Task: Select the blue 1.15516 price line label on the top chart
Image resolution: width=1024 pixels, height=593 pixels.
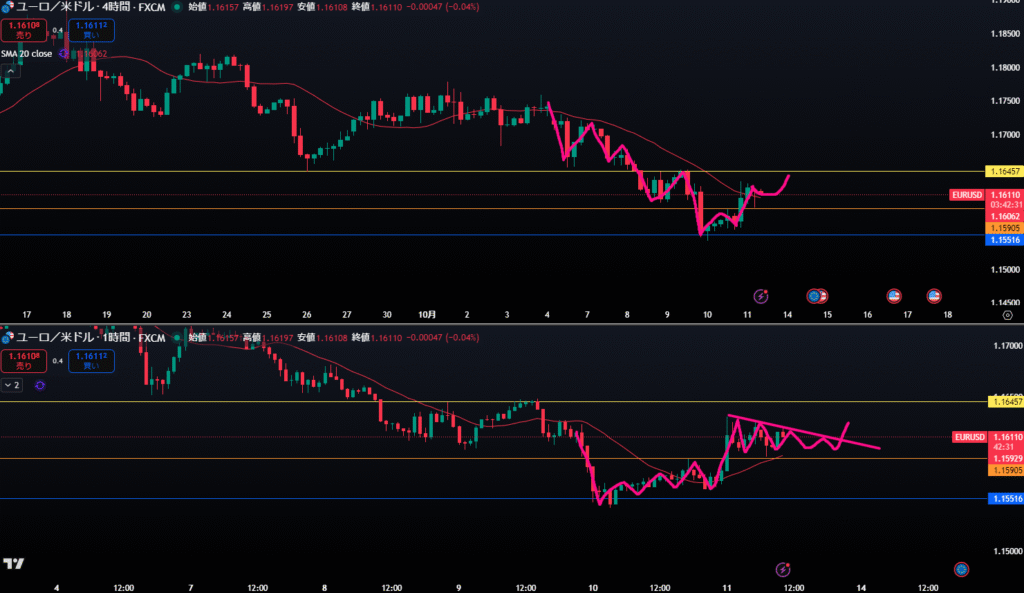Action: click(x=1003, y=241)
